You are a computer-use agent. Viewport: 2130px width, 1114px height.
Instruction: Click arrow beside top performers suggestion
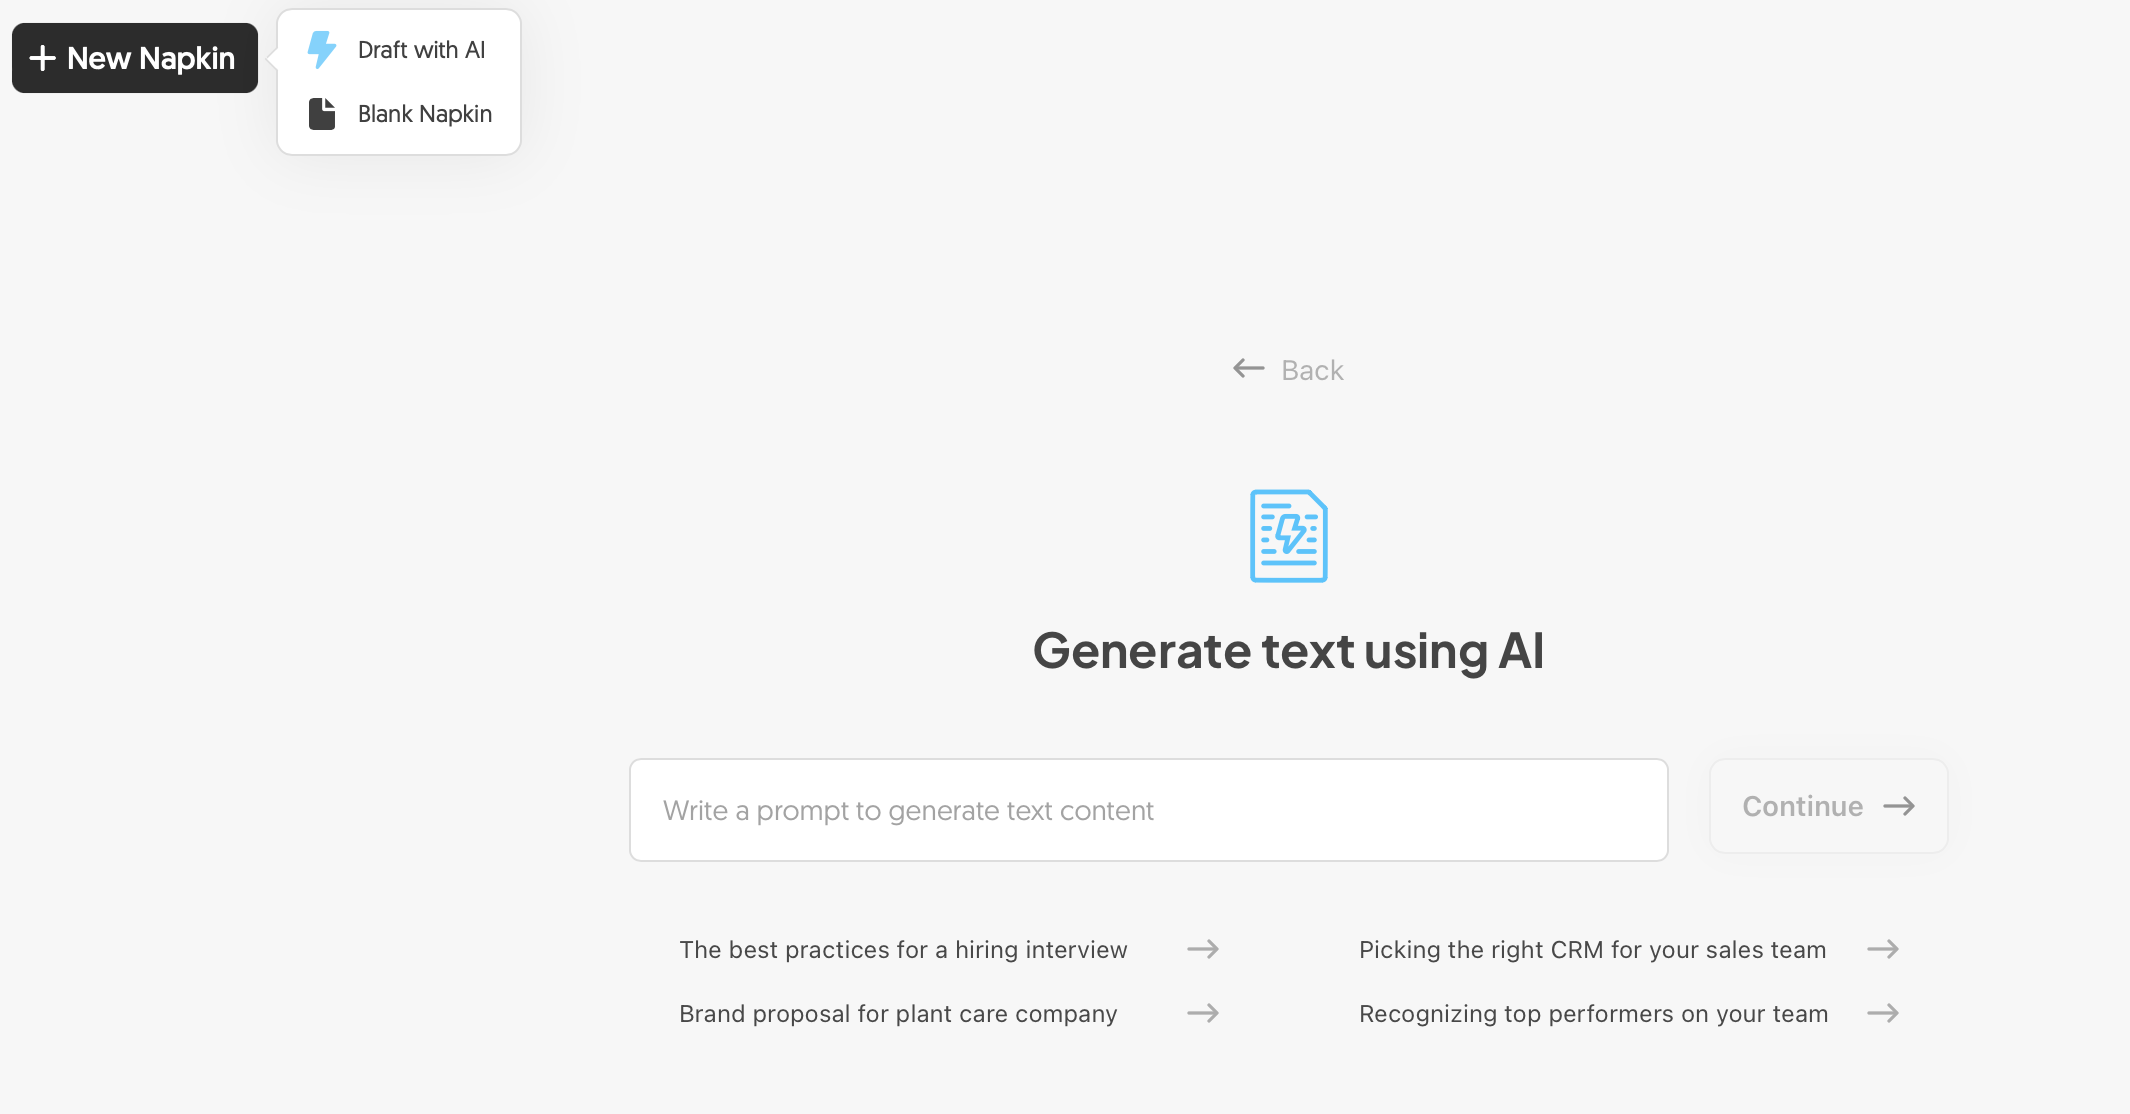click(x=1883, y=1013)
